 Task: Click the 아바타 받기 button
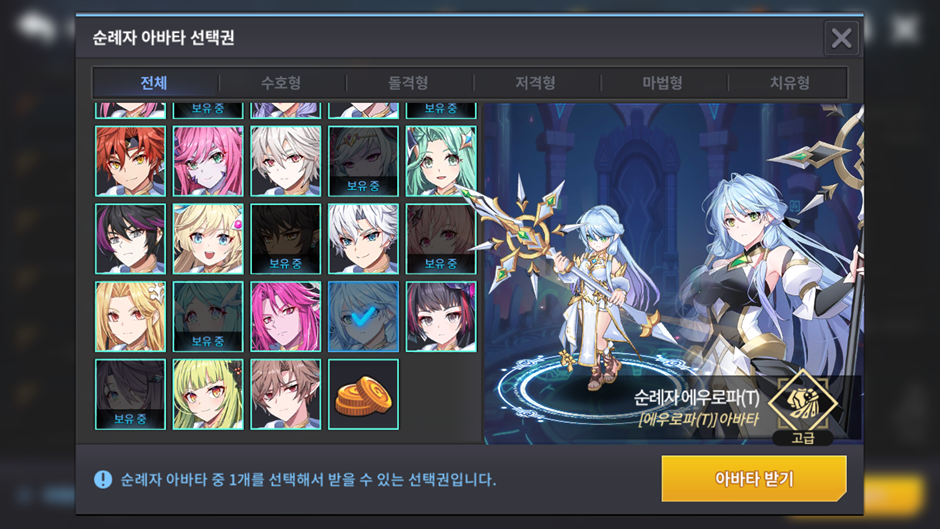754,479
